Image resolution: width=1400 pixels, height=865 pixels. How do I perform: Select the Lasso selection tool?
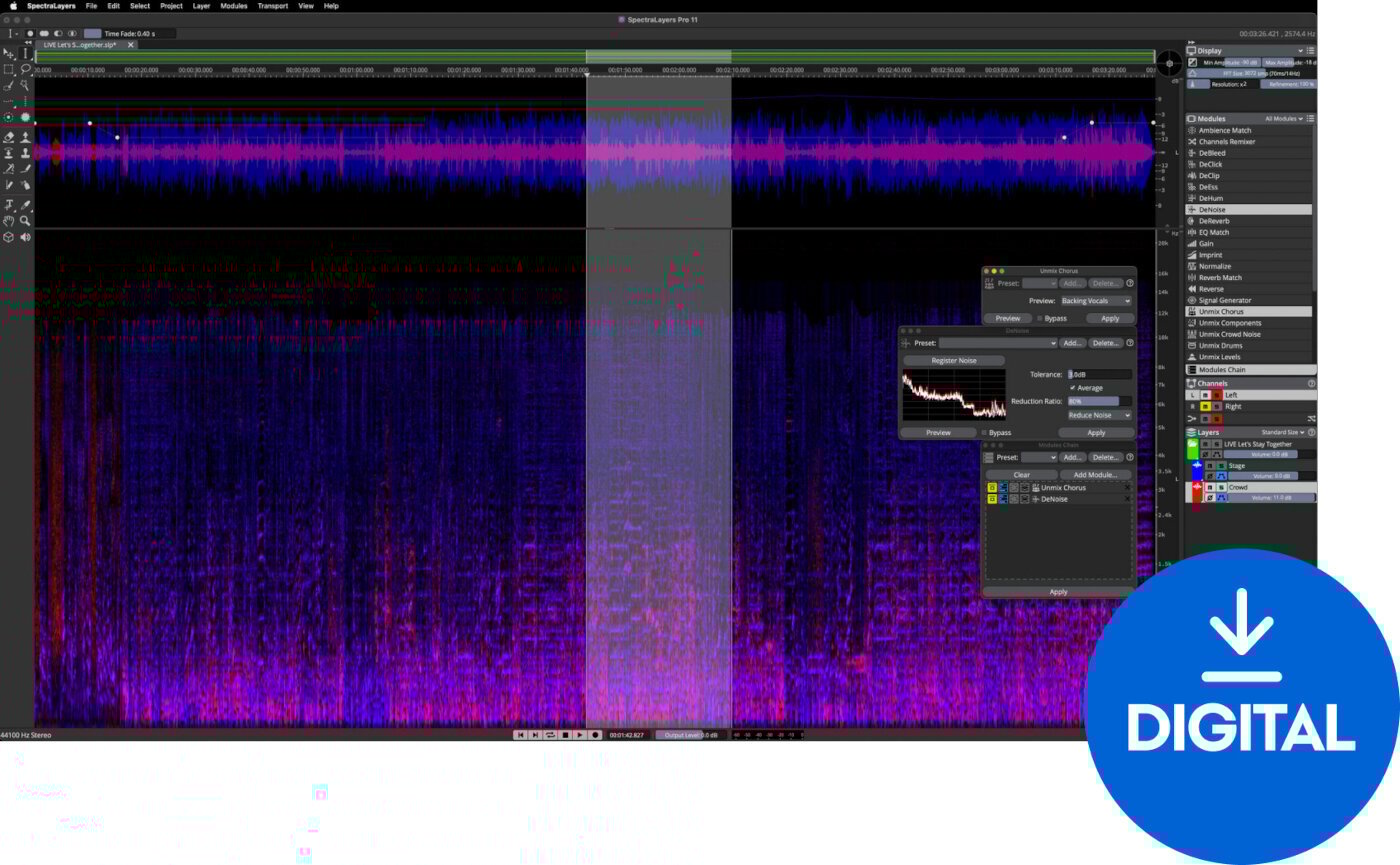25,70
